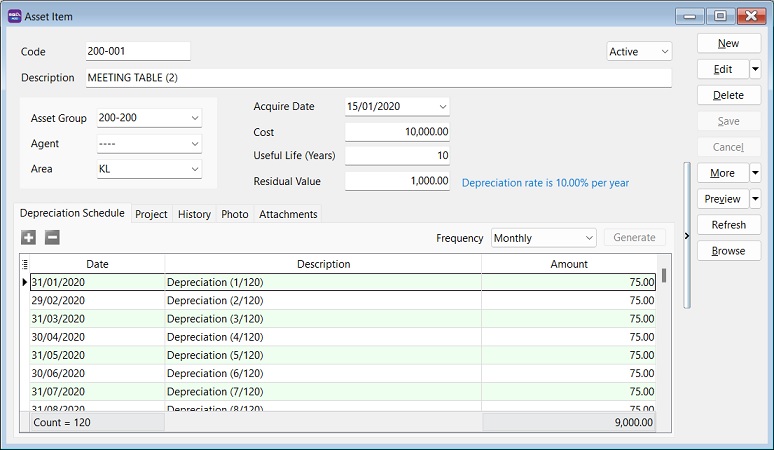Open the Preview button dropdown arrow
Viewport: 774px width, 450px height.
(755, 199)
